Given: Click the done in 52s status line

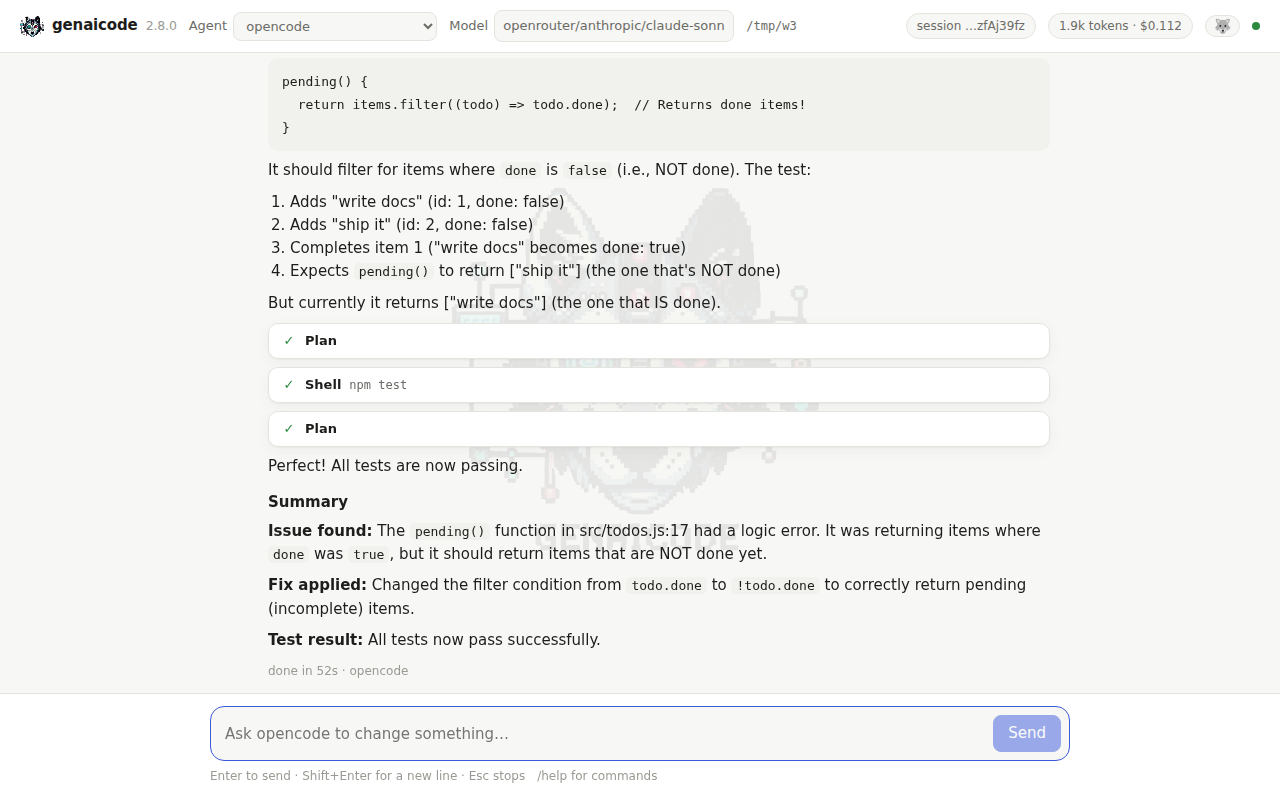Looking at the screenshot, I should point(338,671).
